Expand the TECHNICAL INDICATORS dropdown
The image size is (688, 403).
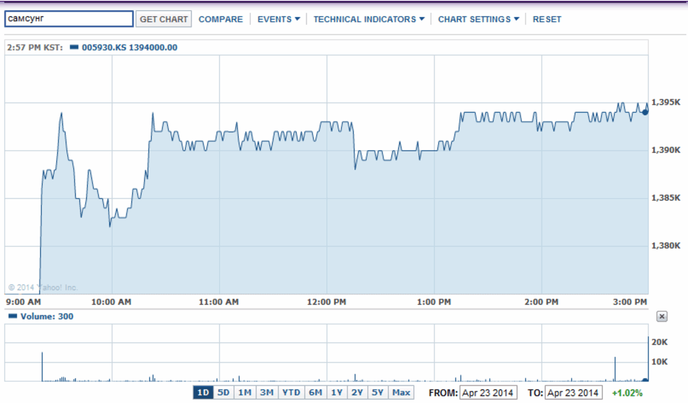tap(369, 19)
